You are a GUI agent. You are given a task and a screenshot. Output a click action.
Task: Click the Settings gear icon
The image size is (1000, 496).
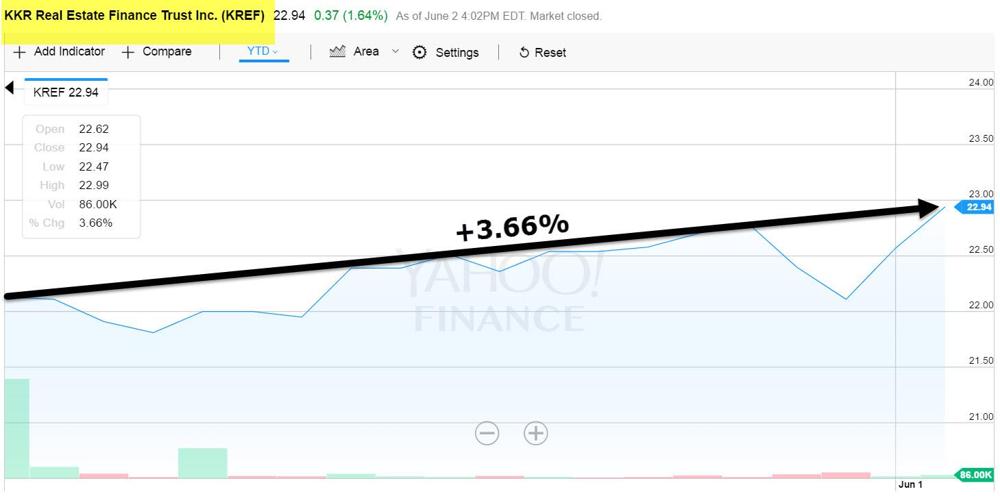pos(419,52)
